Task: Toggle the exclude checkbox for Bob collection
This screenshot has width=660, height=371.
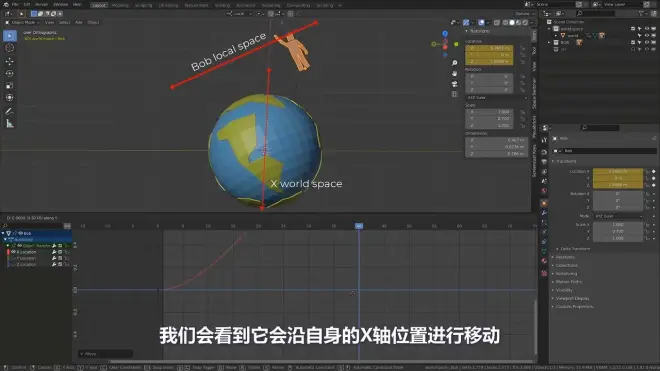Action: pos(633,43)
